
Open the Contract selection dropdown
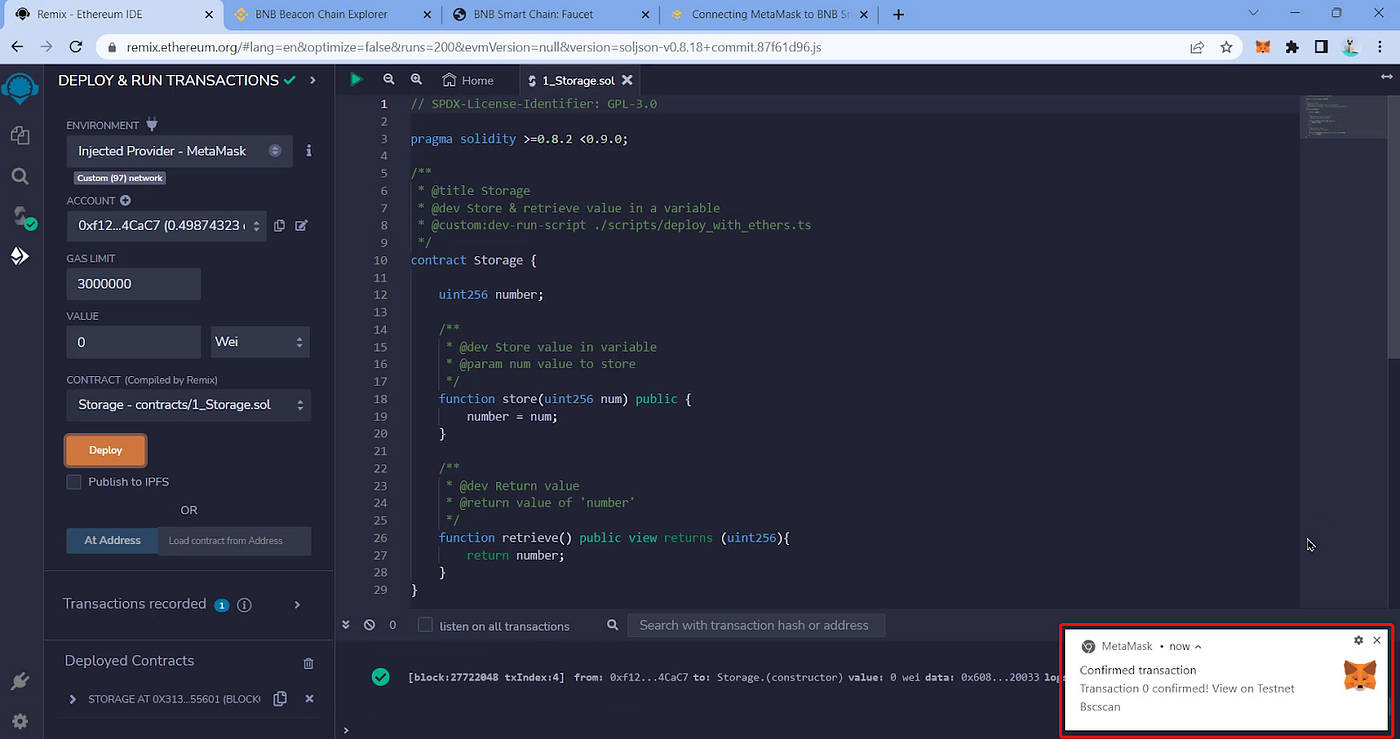pos(188,405)
